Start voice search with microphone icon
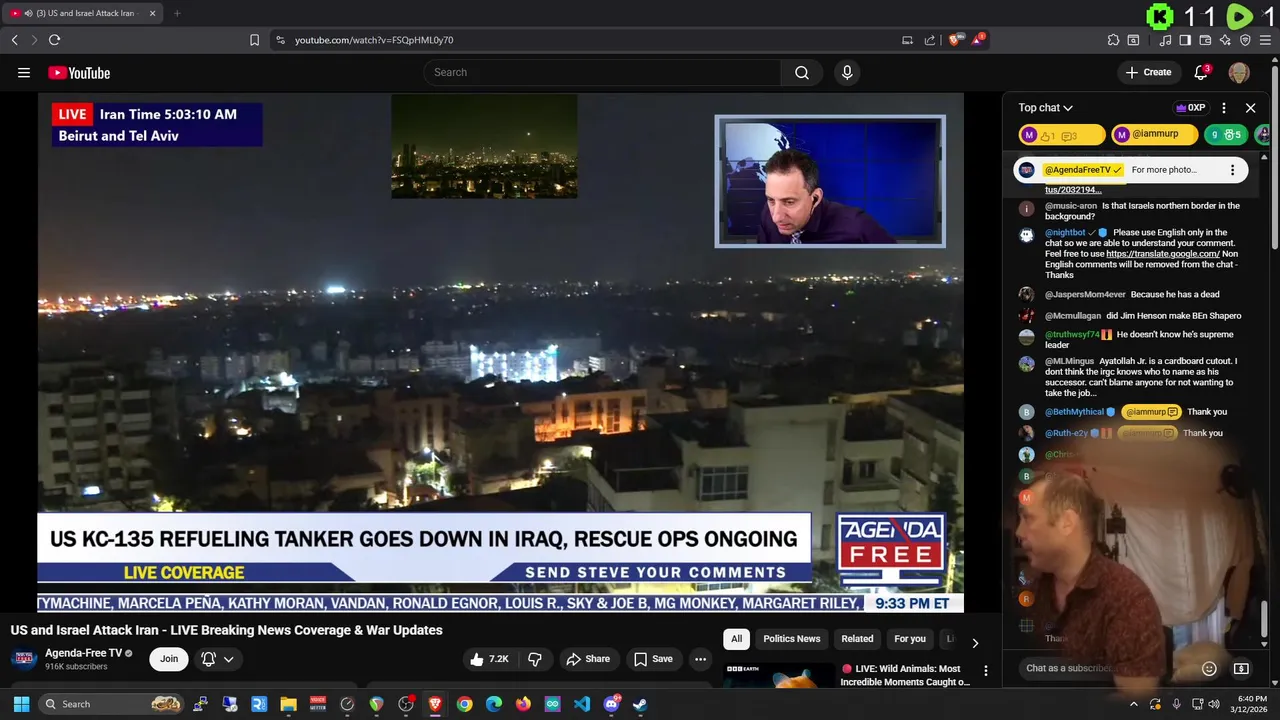 (x=847, y=72)
